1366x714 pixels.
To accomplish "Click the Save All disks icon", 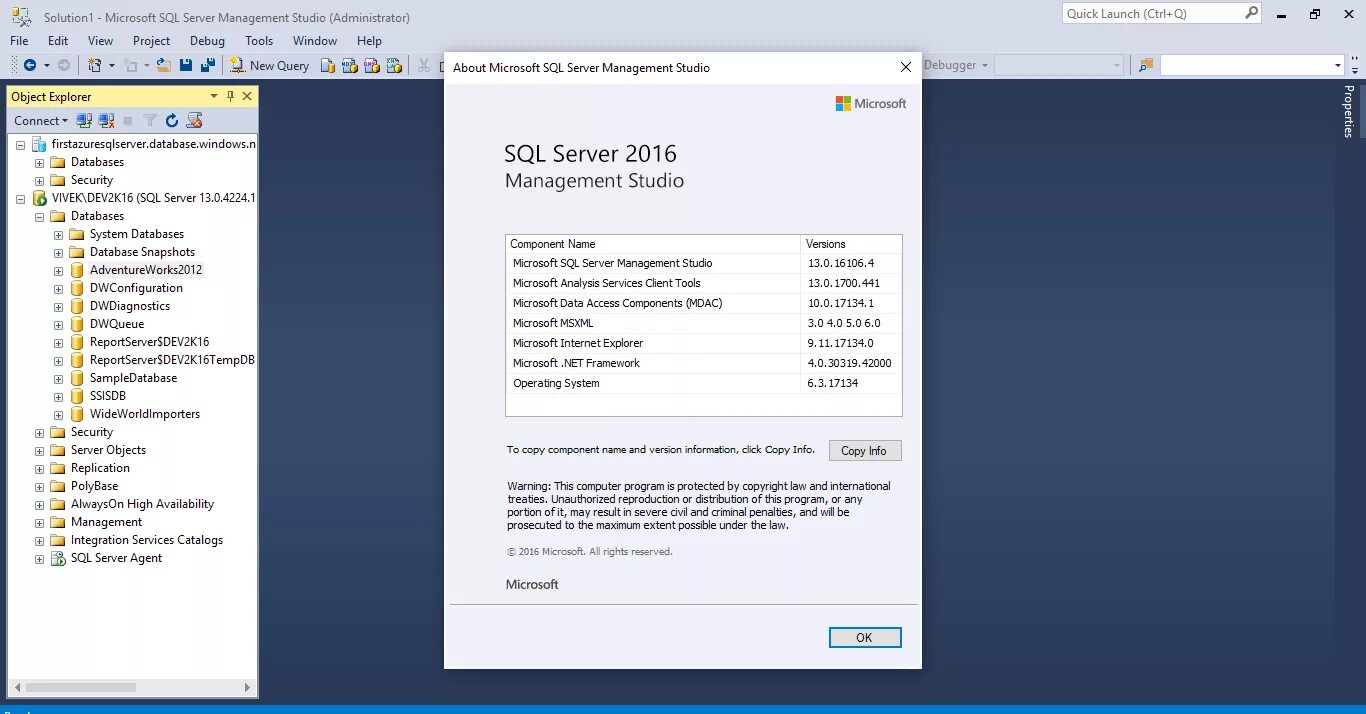I will pyautogui.click(x=208, y=65).
